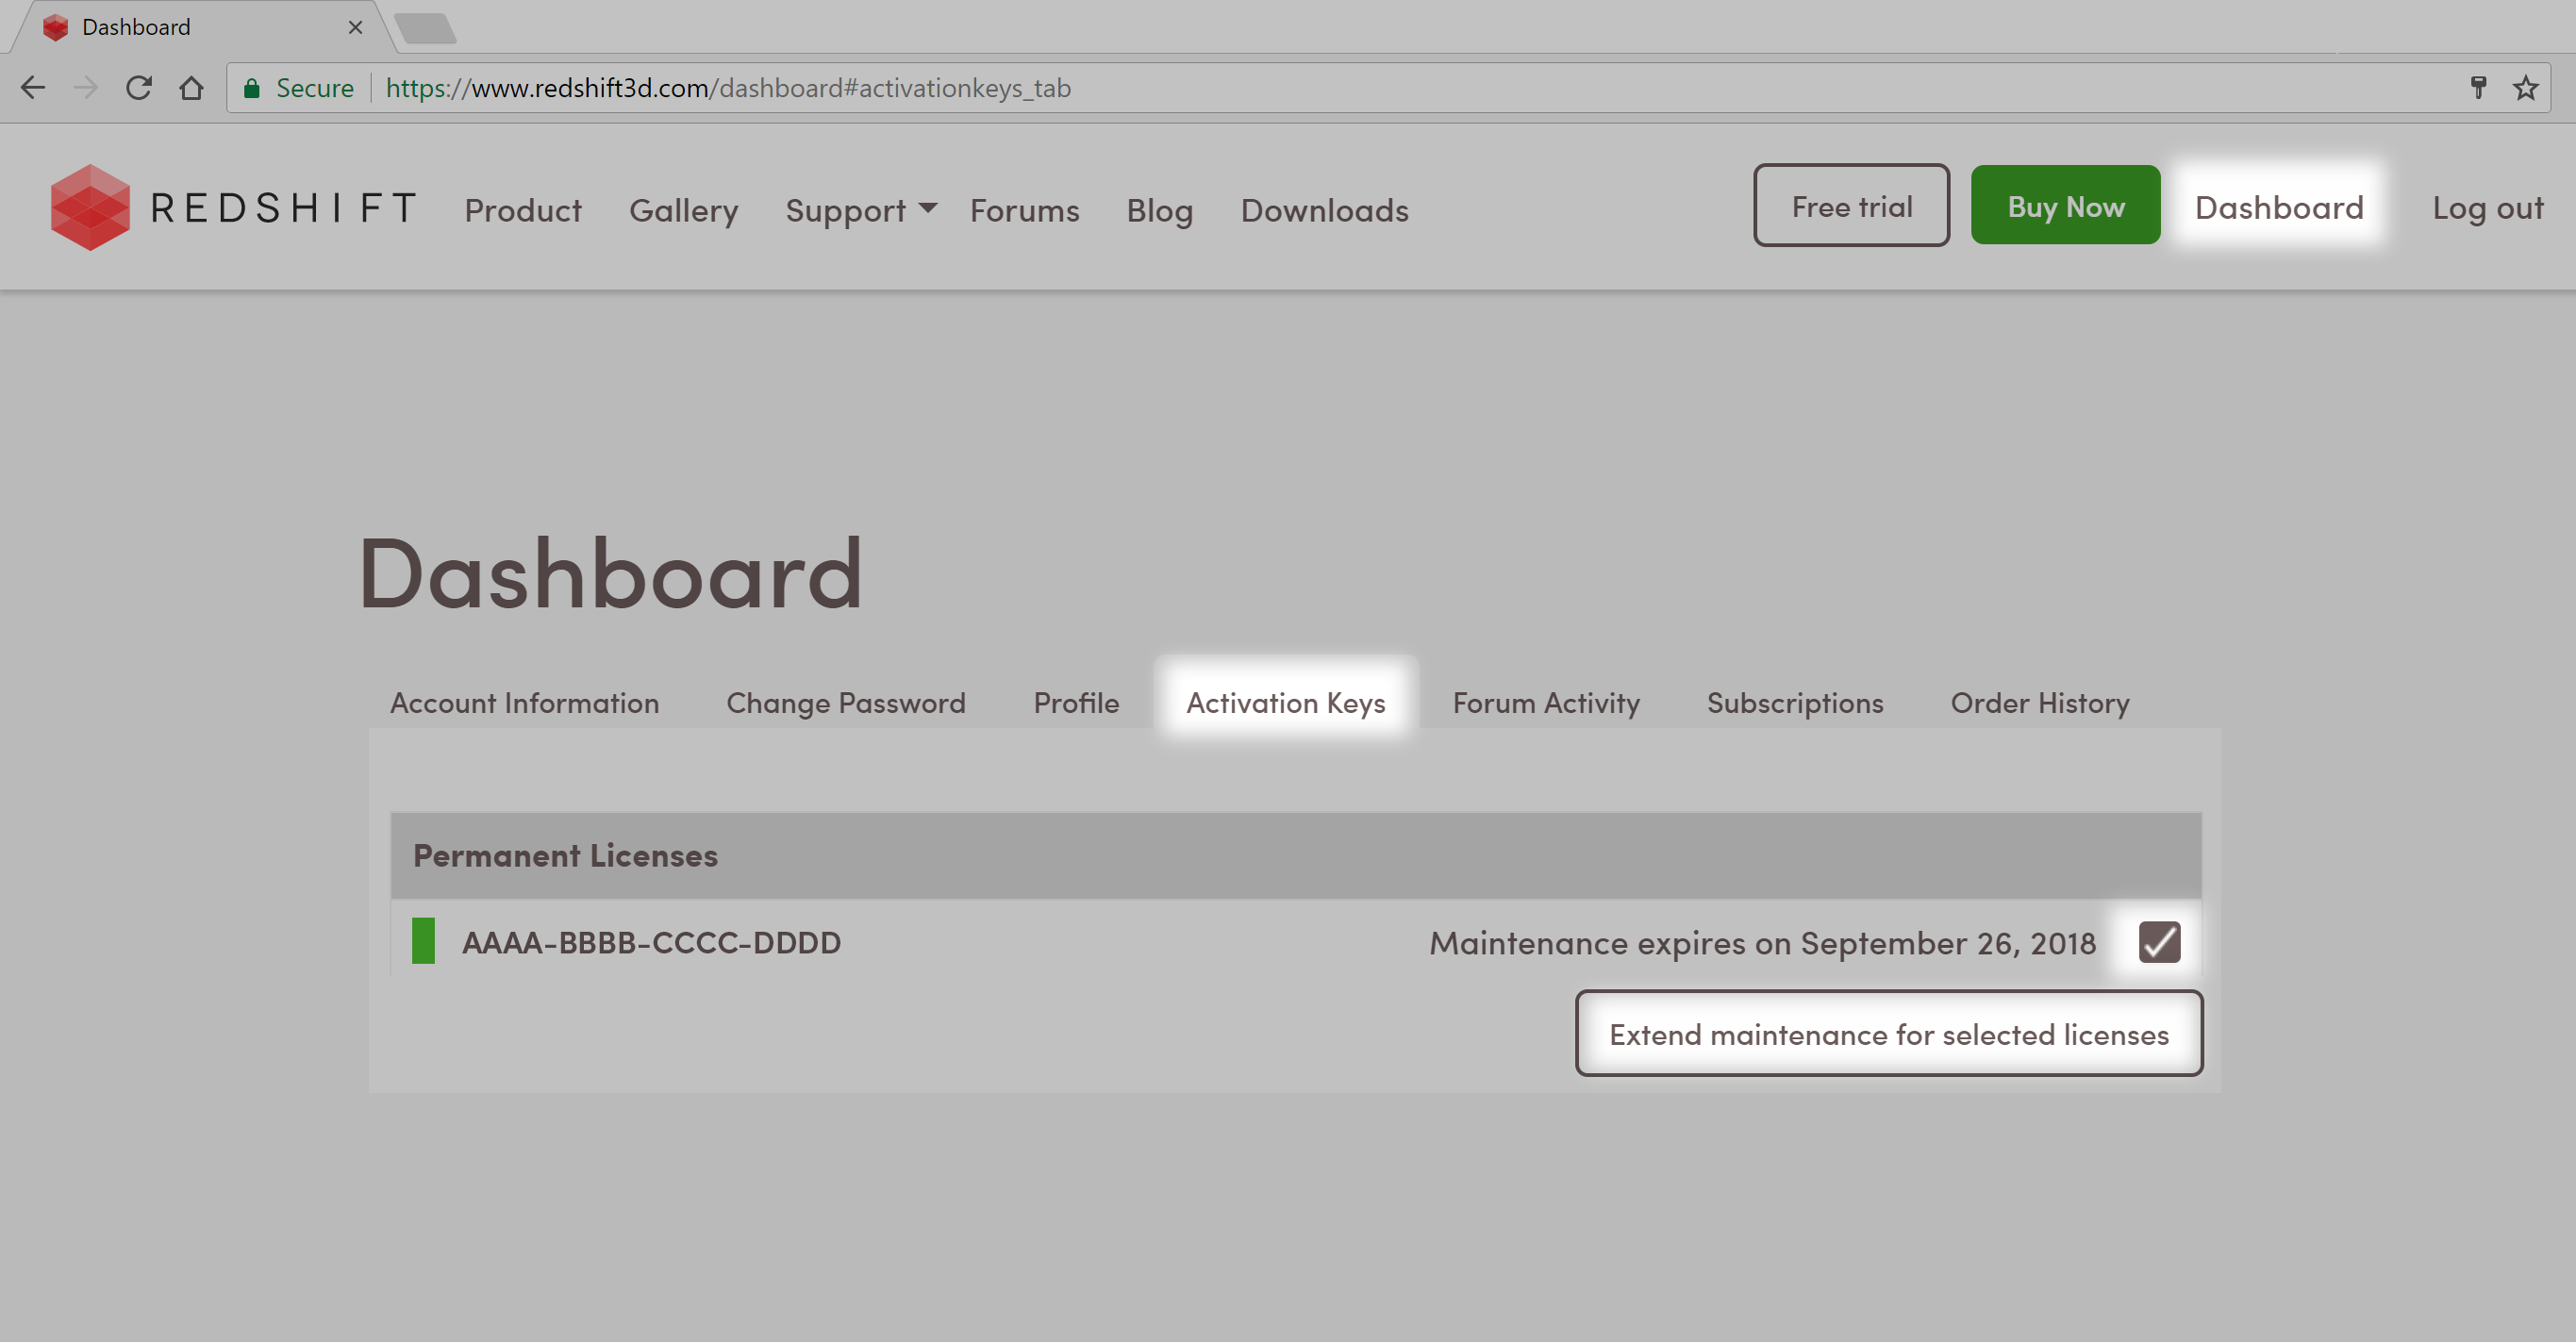
Task: View the Order History tab
Action: (x=2040, y=703)
